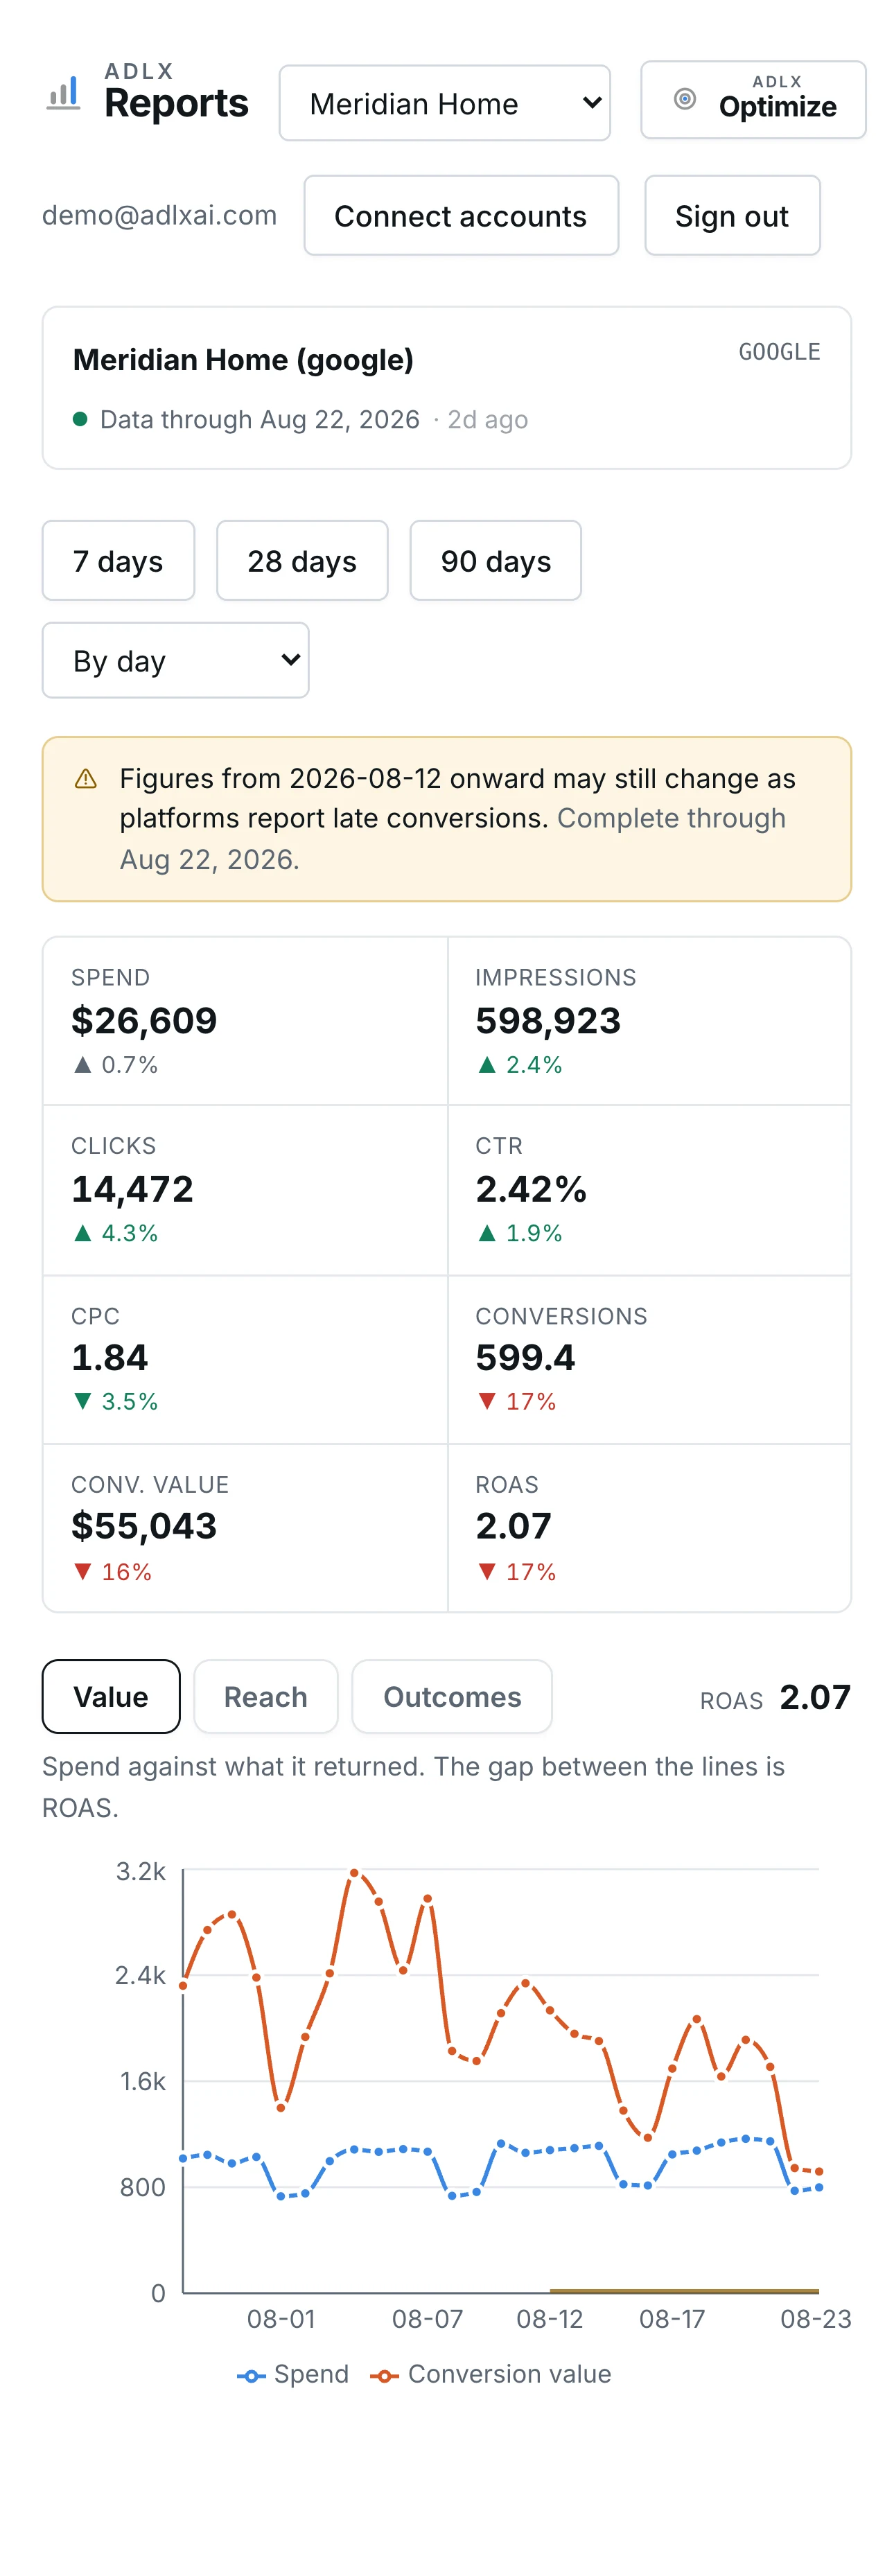894x2576 pixels.
Task: Click the Optimize target icon
Action: coord(685,98)
